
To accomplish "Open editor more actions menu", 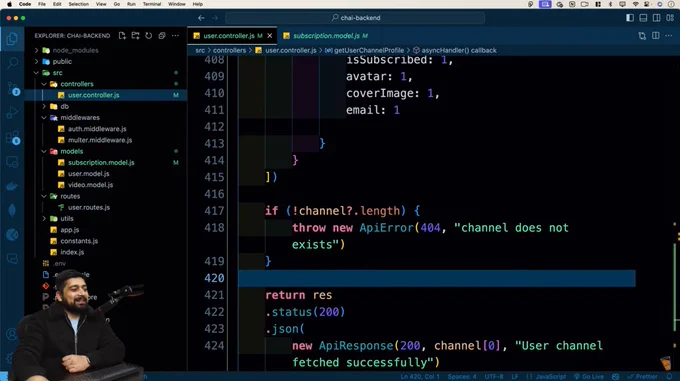I will 669,36.
